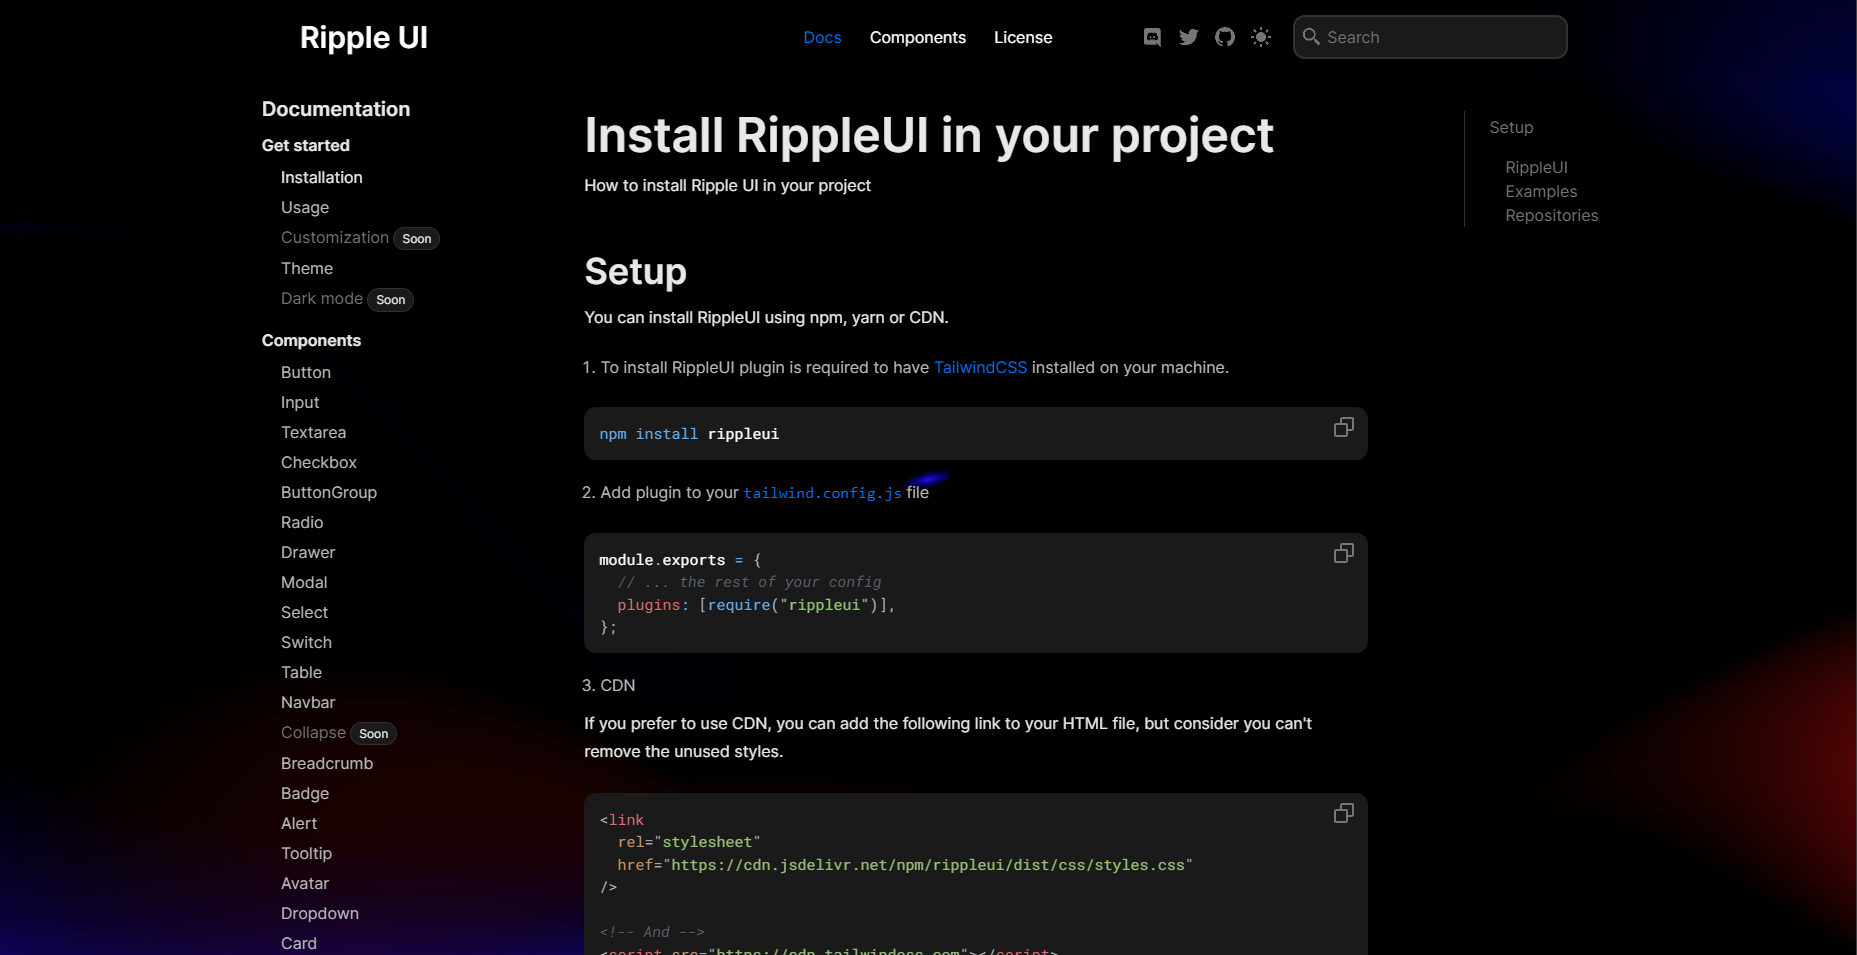Open Navbar component docs
This screenshot has height=955, width=1857.
(x=307, y=702)
